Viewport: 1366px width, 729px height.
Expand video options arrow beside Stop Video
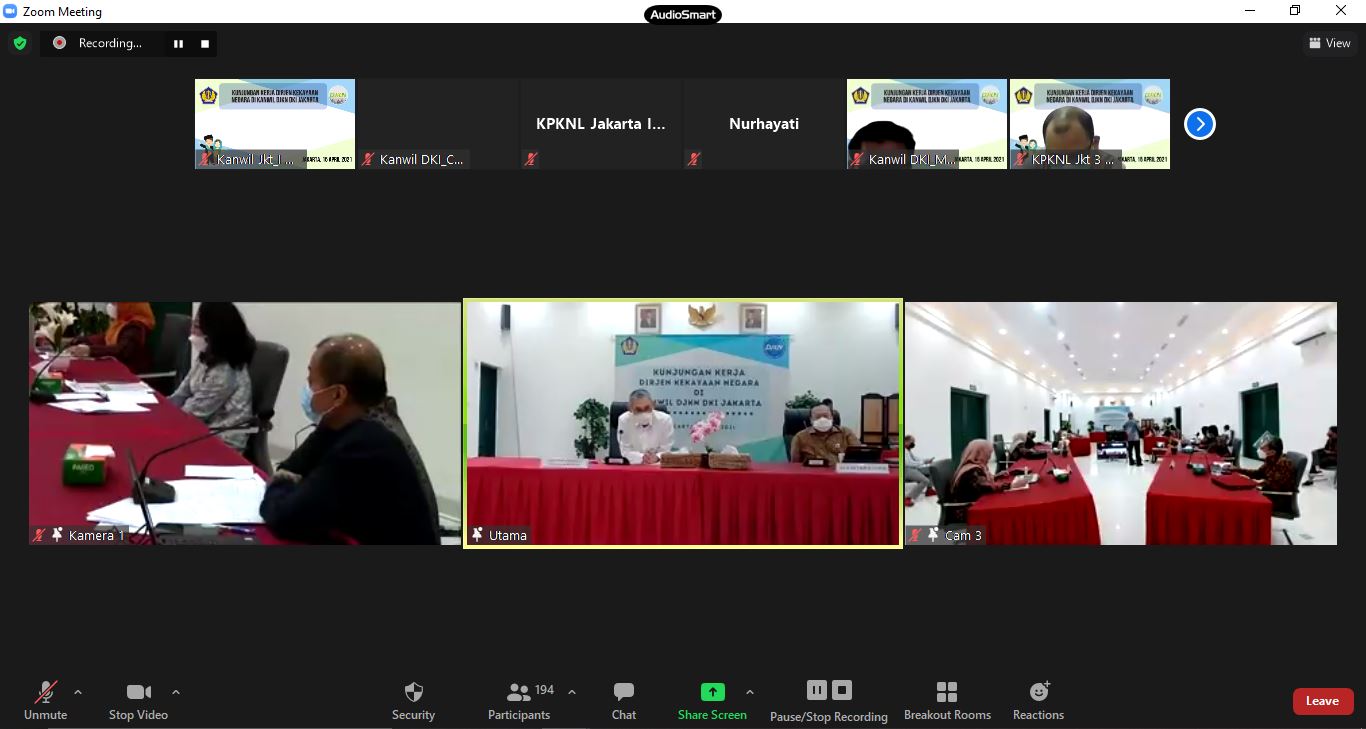(176, 692)
